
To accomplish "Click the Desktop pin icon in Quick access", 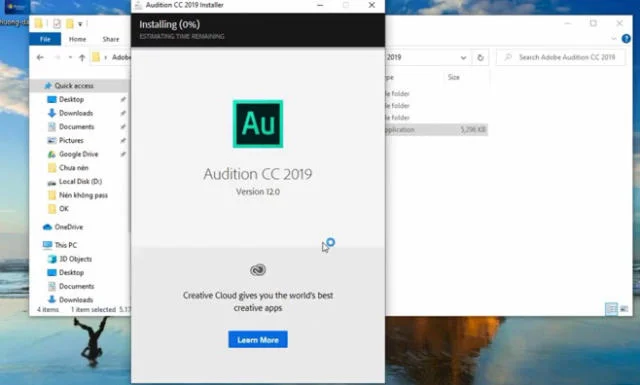I will point(123,99).
